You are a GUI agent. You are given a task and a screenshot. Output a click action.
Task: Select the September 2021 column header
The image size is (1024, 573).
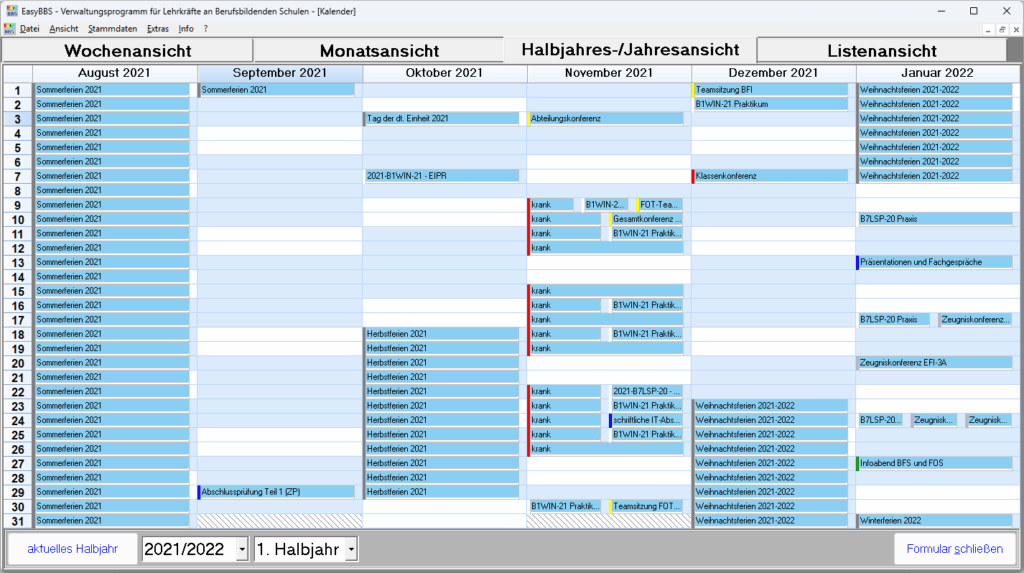[x=280, y=73]
